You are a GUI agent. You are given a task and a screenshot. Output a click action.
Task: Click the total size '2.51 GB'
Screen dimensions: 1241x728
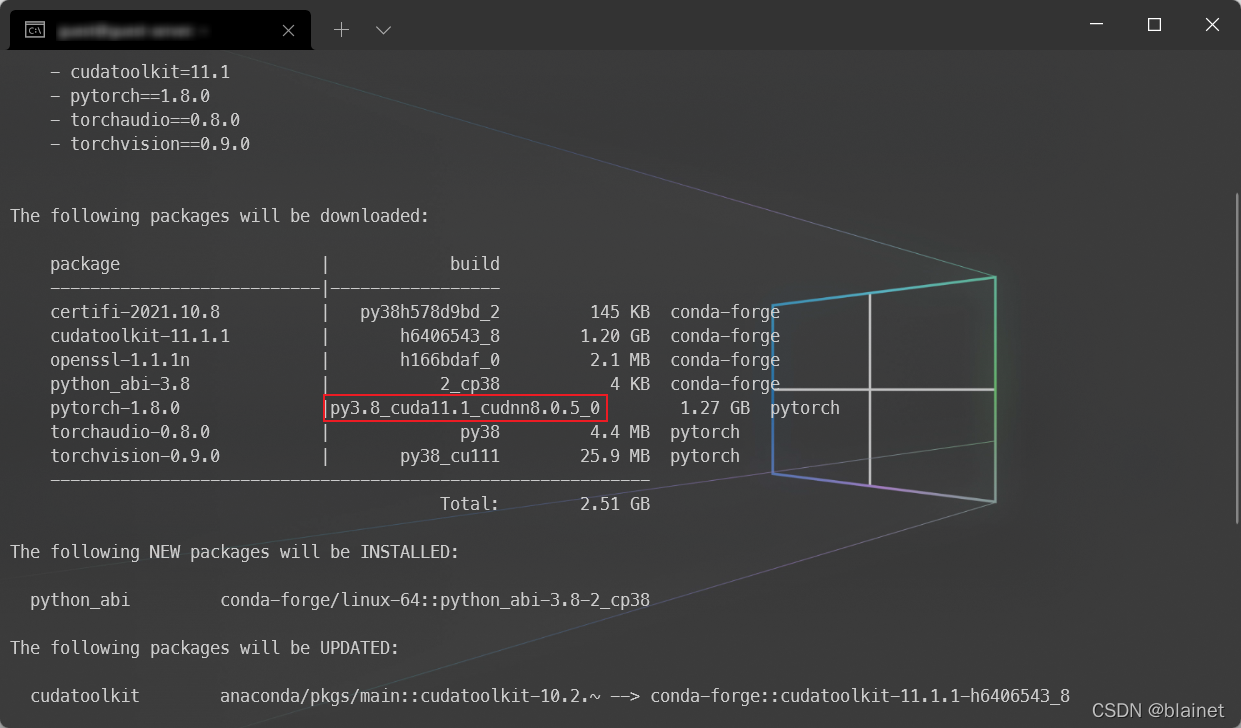(x=615, y=504)
